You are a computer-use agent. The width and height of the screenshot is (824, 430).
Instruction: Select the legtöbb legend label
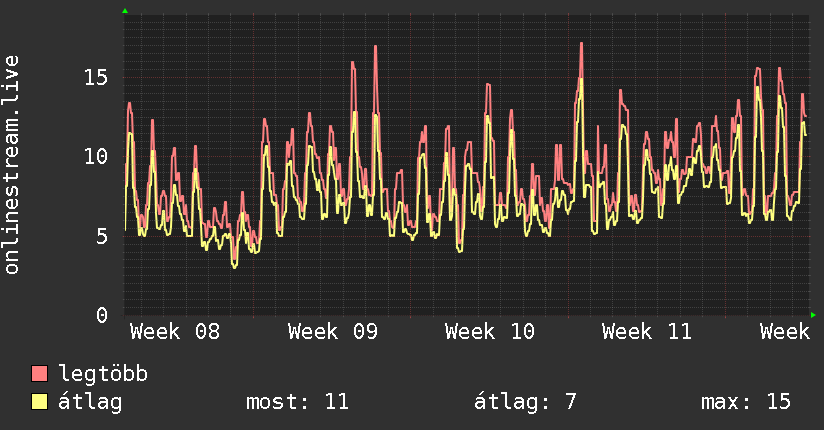103,373
